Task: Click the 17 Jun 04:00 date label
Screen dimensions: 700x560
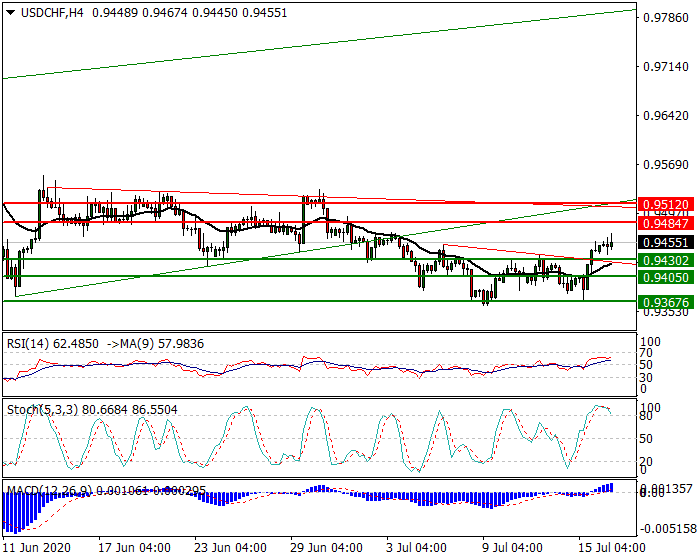Action: 134,547
